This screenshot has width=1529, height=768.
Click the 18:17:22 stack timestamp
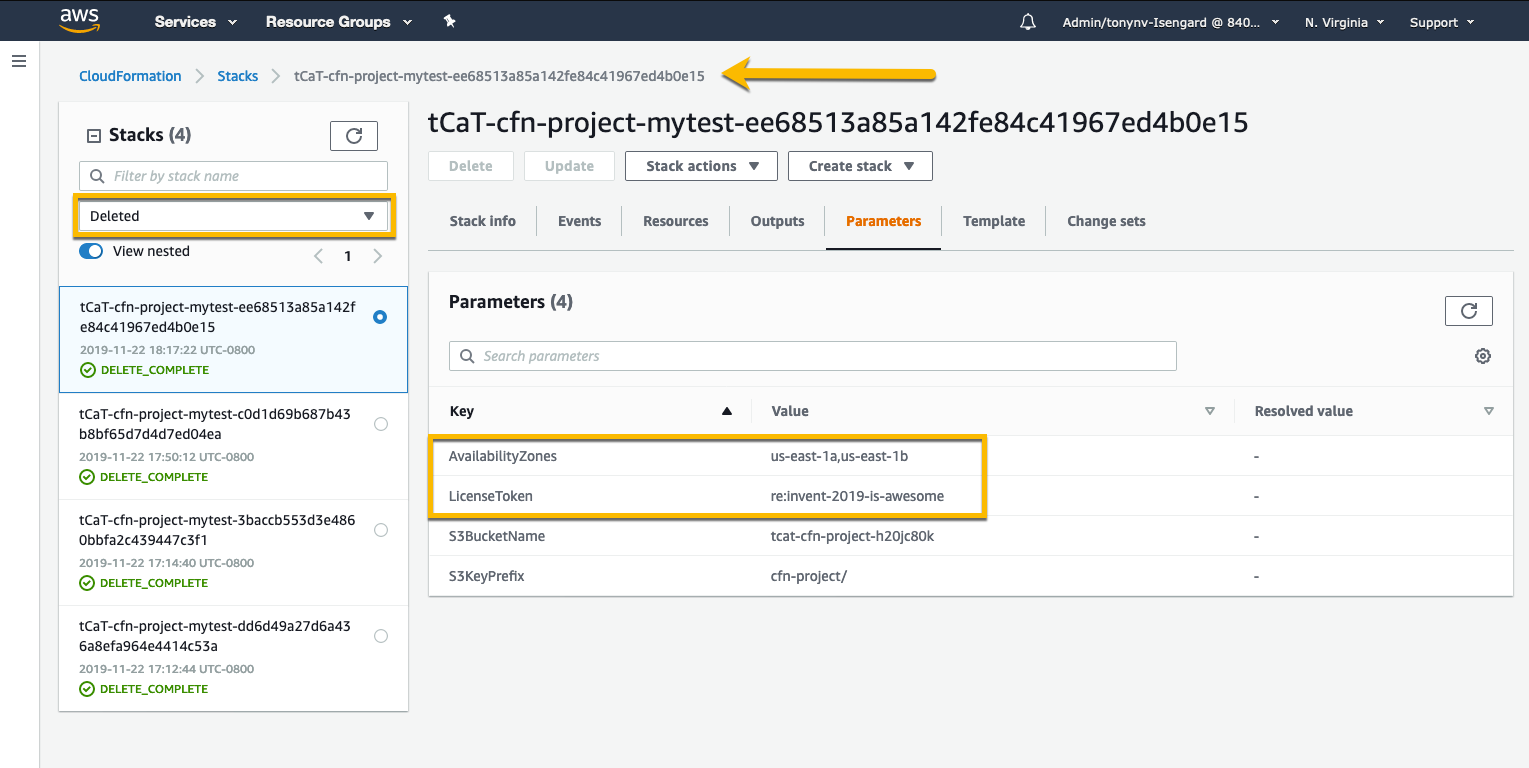coord(167,350)
